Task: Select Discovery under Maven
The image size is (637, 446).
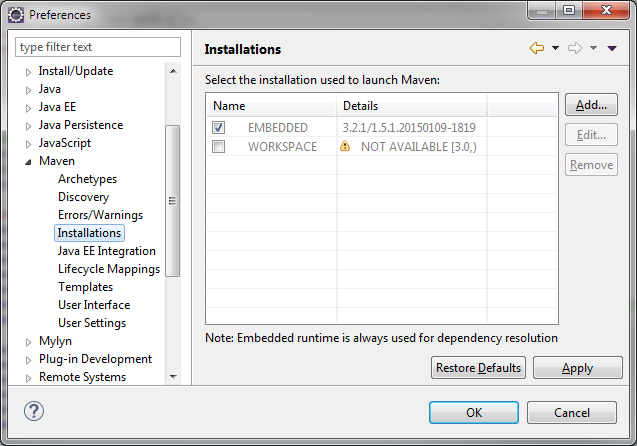Action: (x=83, y=197)
